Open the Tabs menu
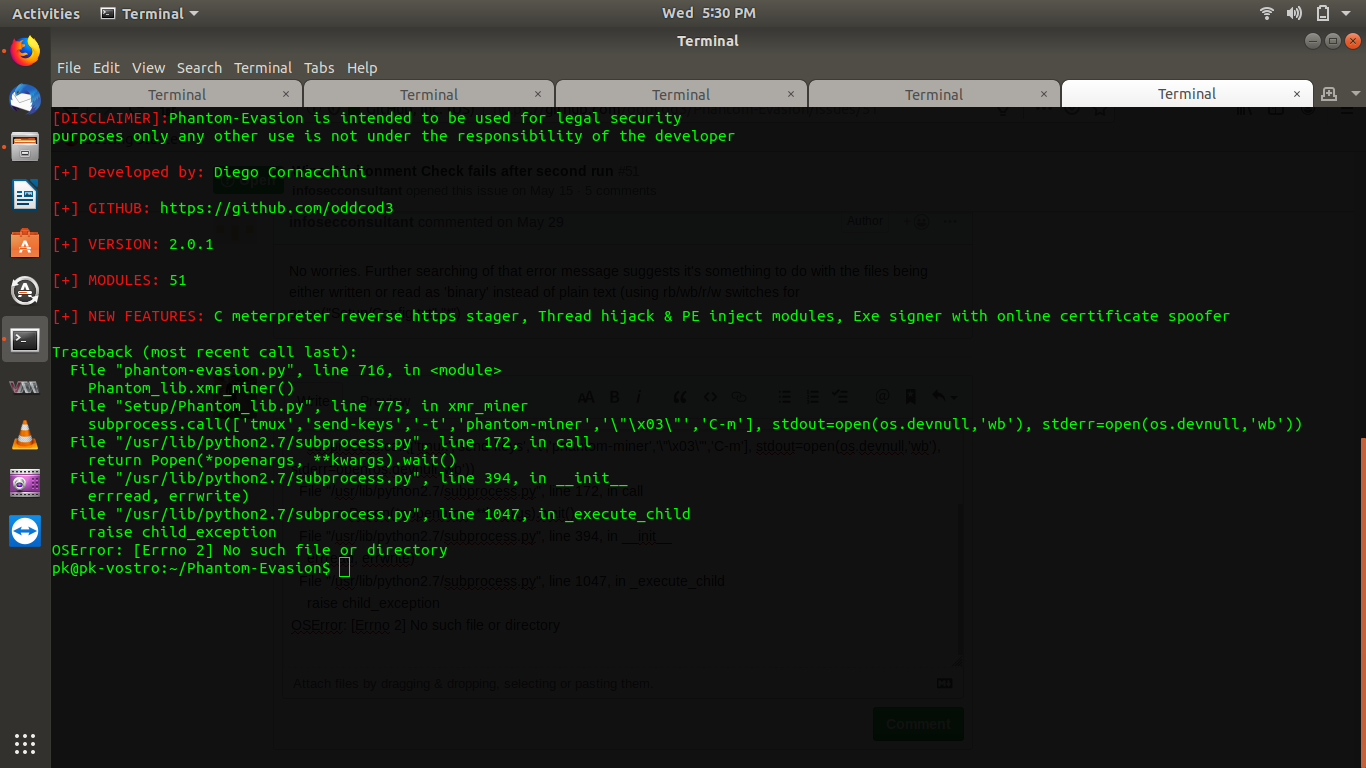 click(x=319, y=68)
